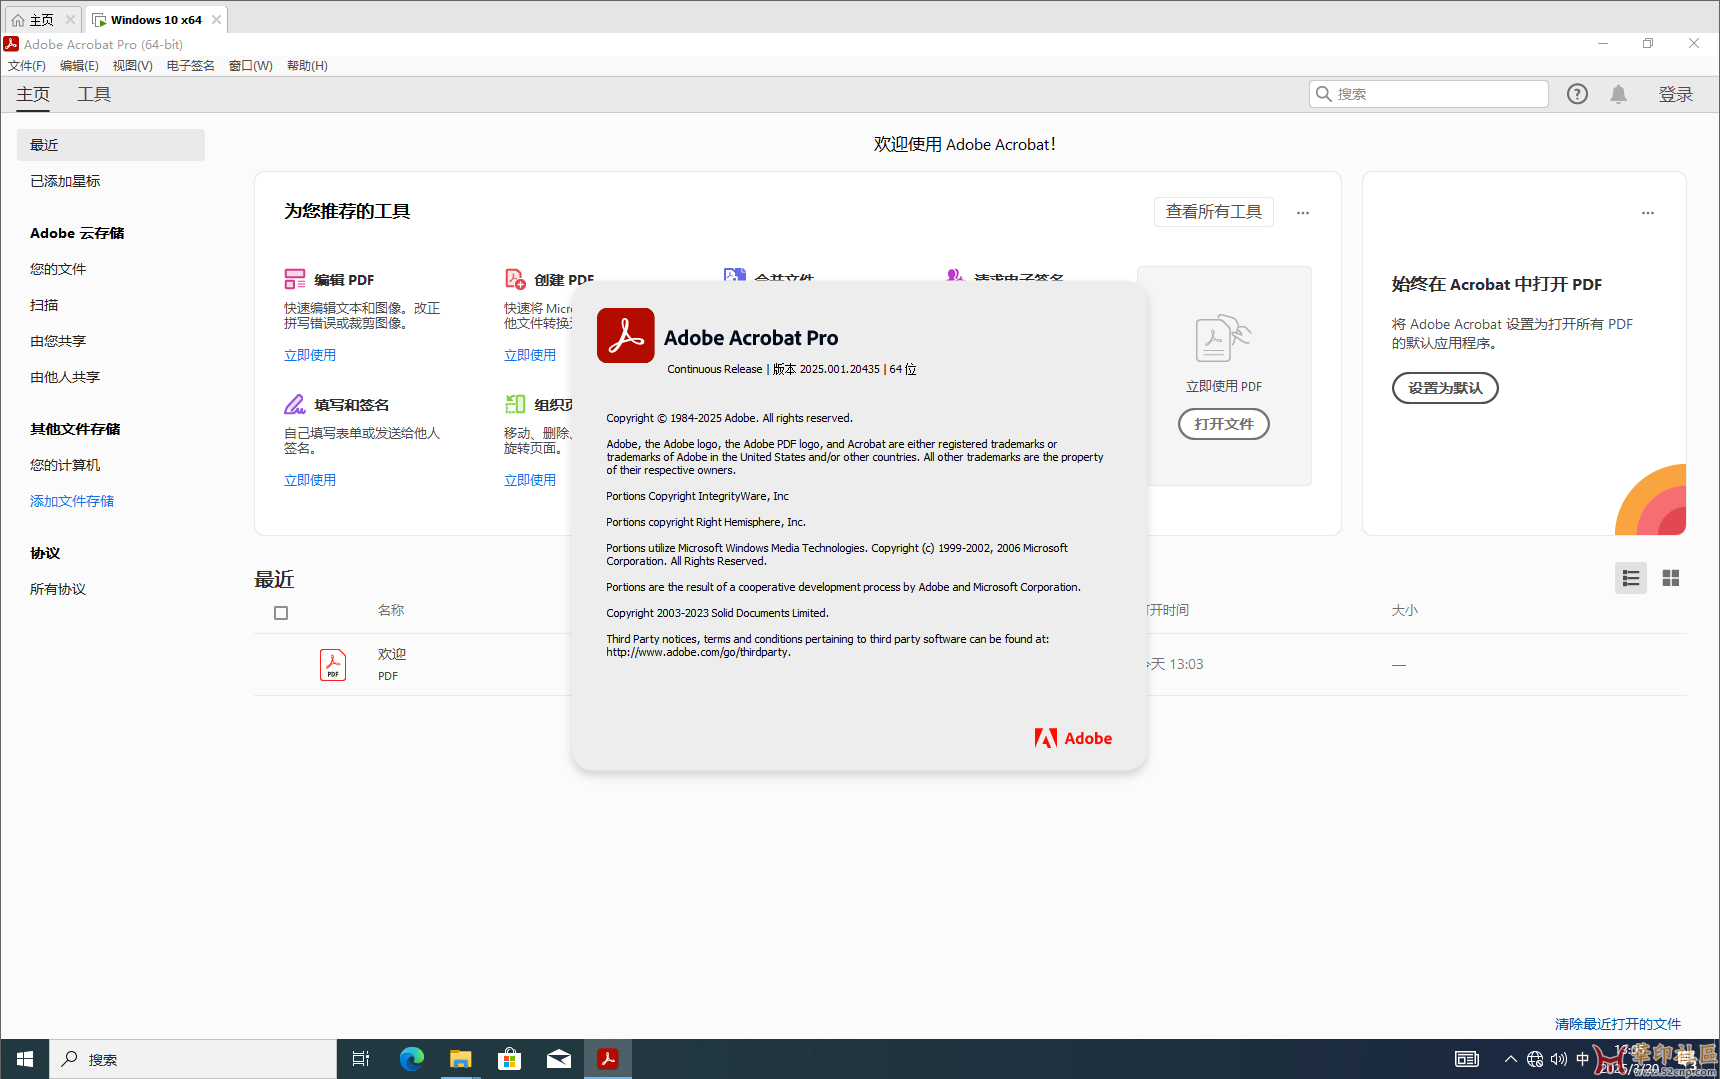The height and width of the screenshot is (1079, 1720).
Task: Click the Create PDF tool icon
Action: pos(515,279)
